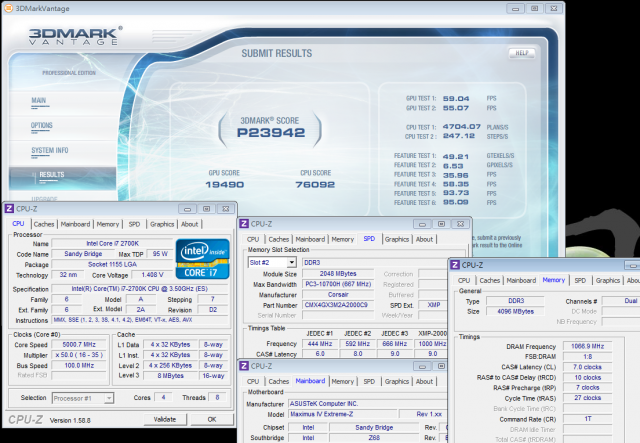Image resolution: width=640 pixels, height=443 pixels.
Task: Minimize the CPU-Z Mainboard window
Action: [x=422, y=366]
